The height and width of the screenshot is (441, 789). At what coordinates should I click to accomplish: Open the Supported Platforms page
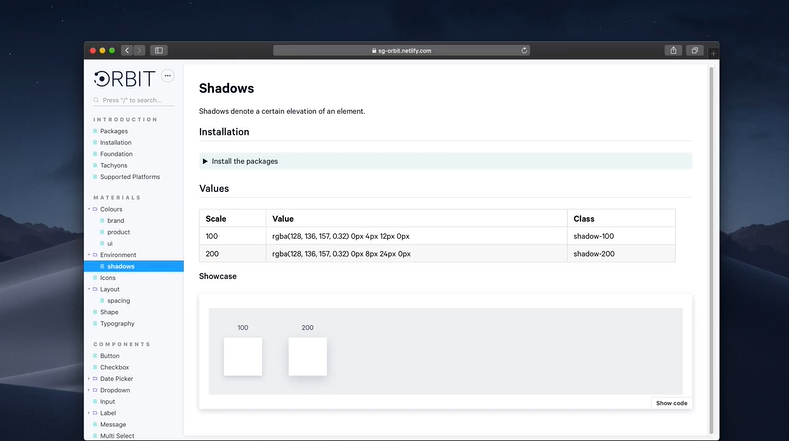[x=130, y=177]
